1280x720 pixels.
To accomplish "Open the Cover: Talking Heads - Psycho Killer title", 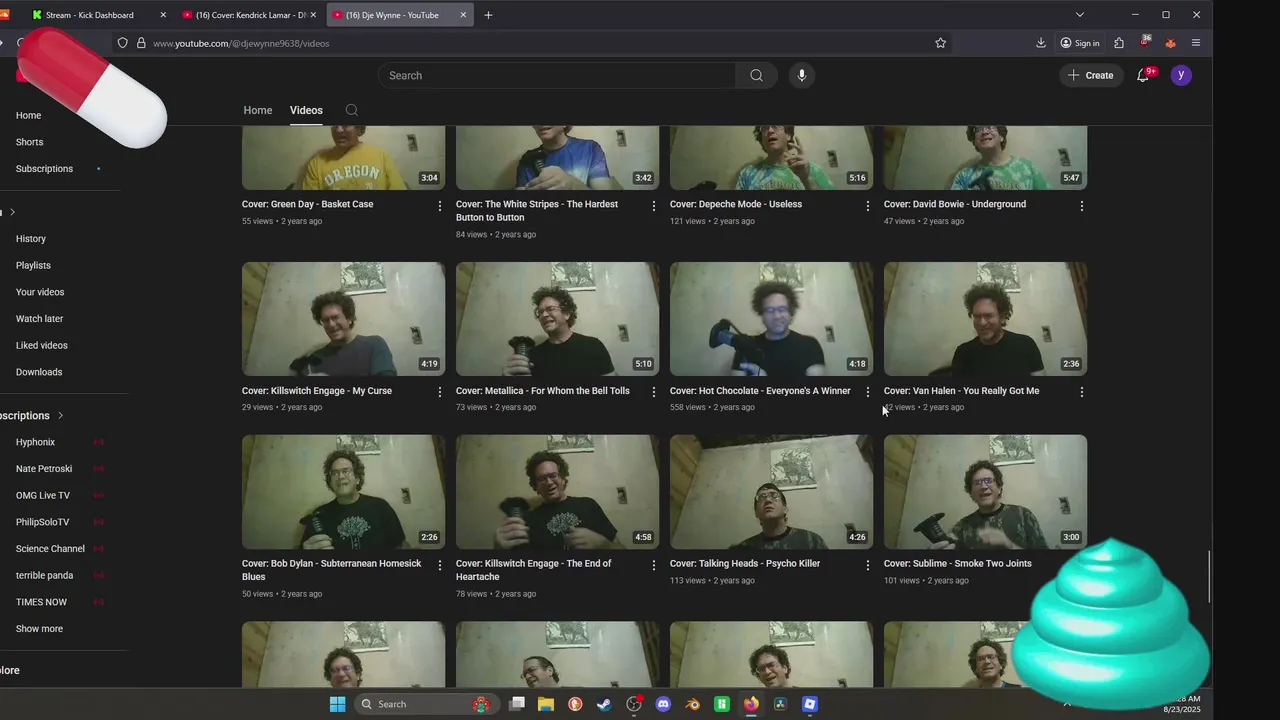I will [x=745, y=564].
